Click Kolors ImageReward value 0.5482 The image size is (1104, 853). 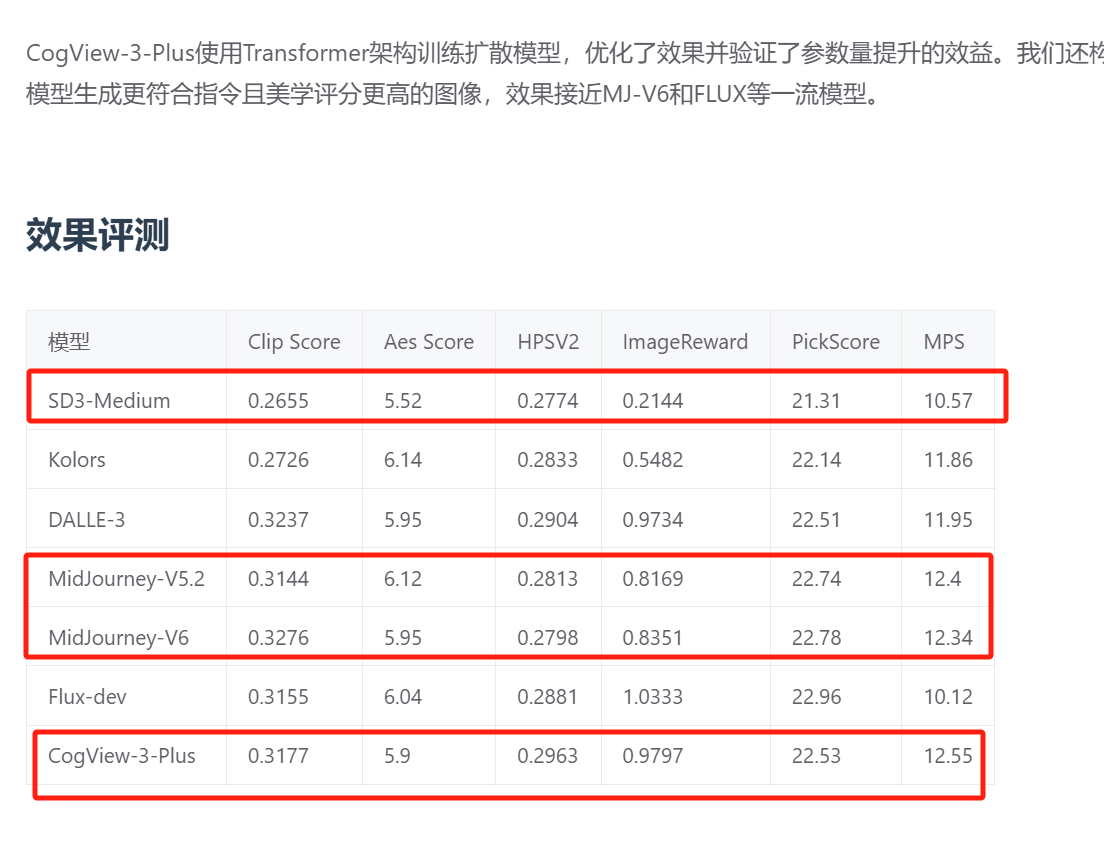tap(653, 460)
